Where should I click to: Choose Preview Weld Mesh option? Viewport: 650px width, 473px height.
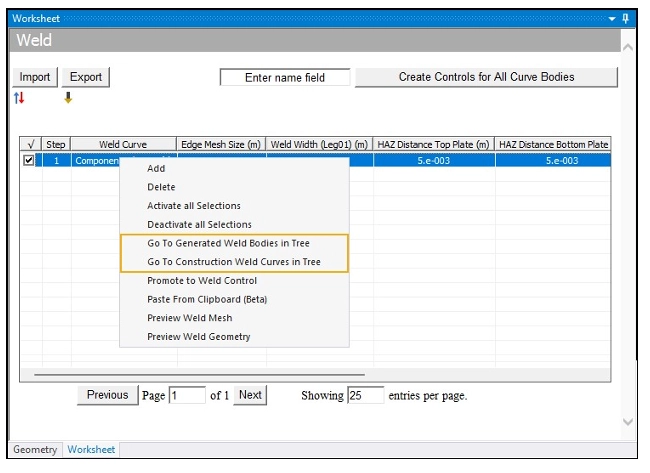pyautogui.click(x=191, y=318)
